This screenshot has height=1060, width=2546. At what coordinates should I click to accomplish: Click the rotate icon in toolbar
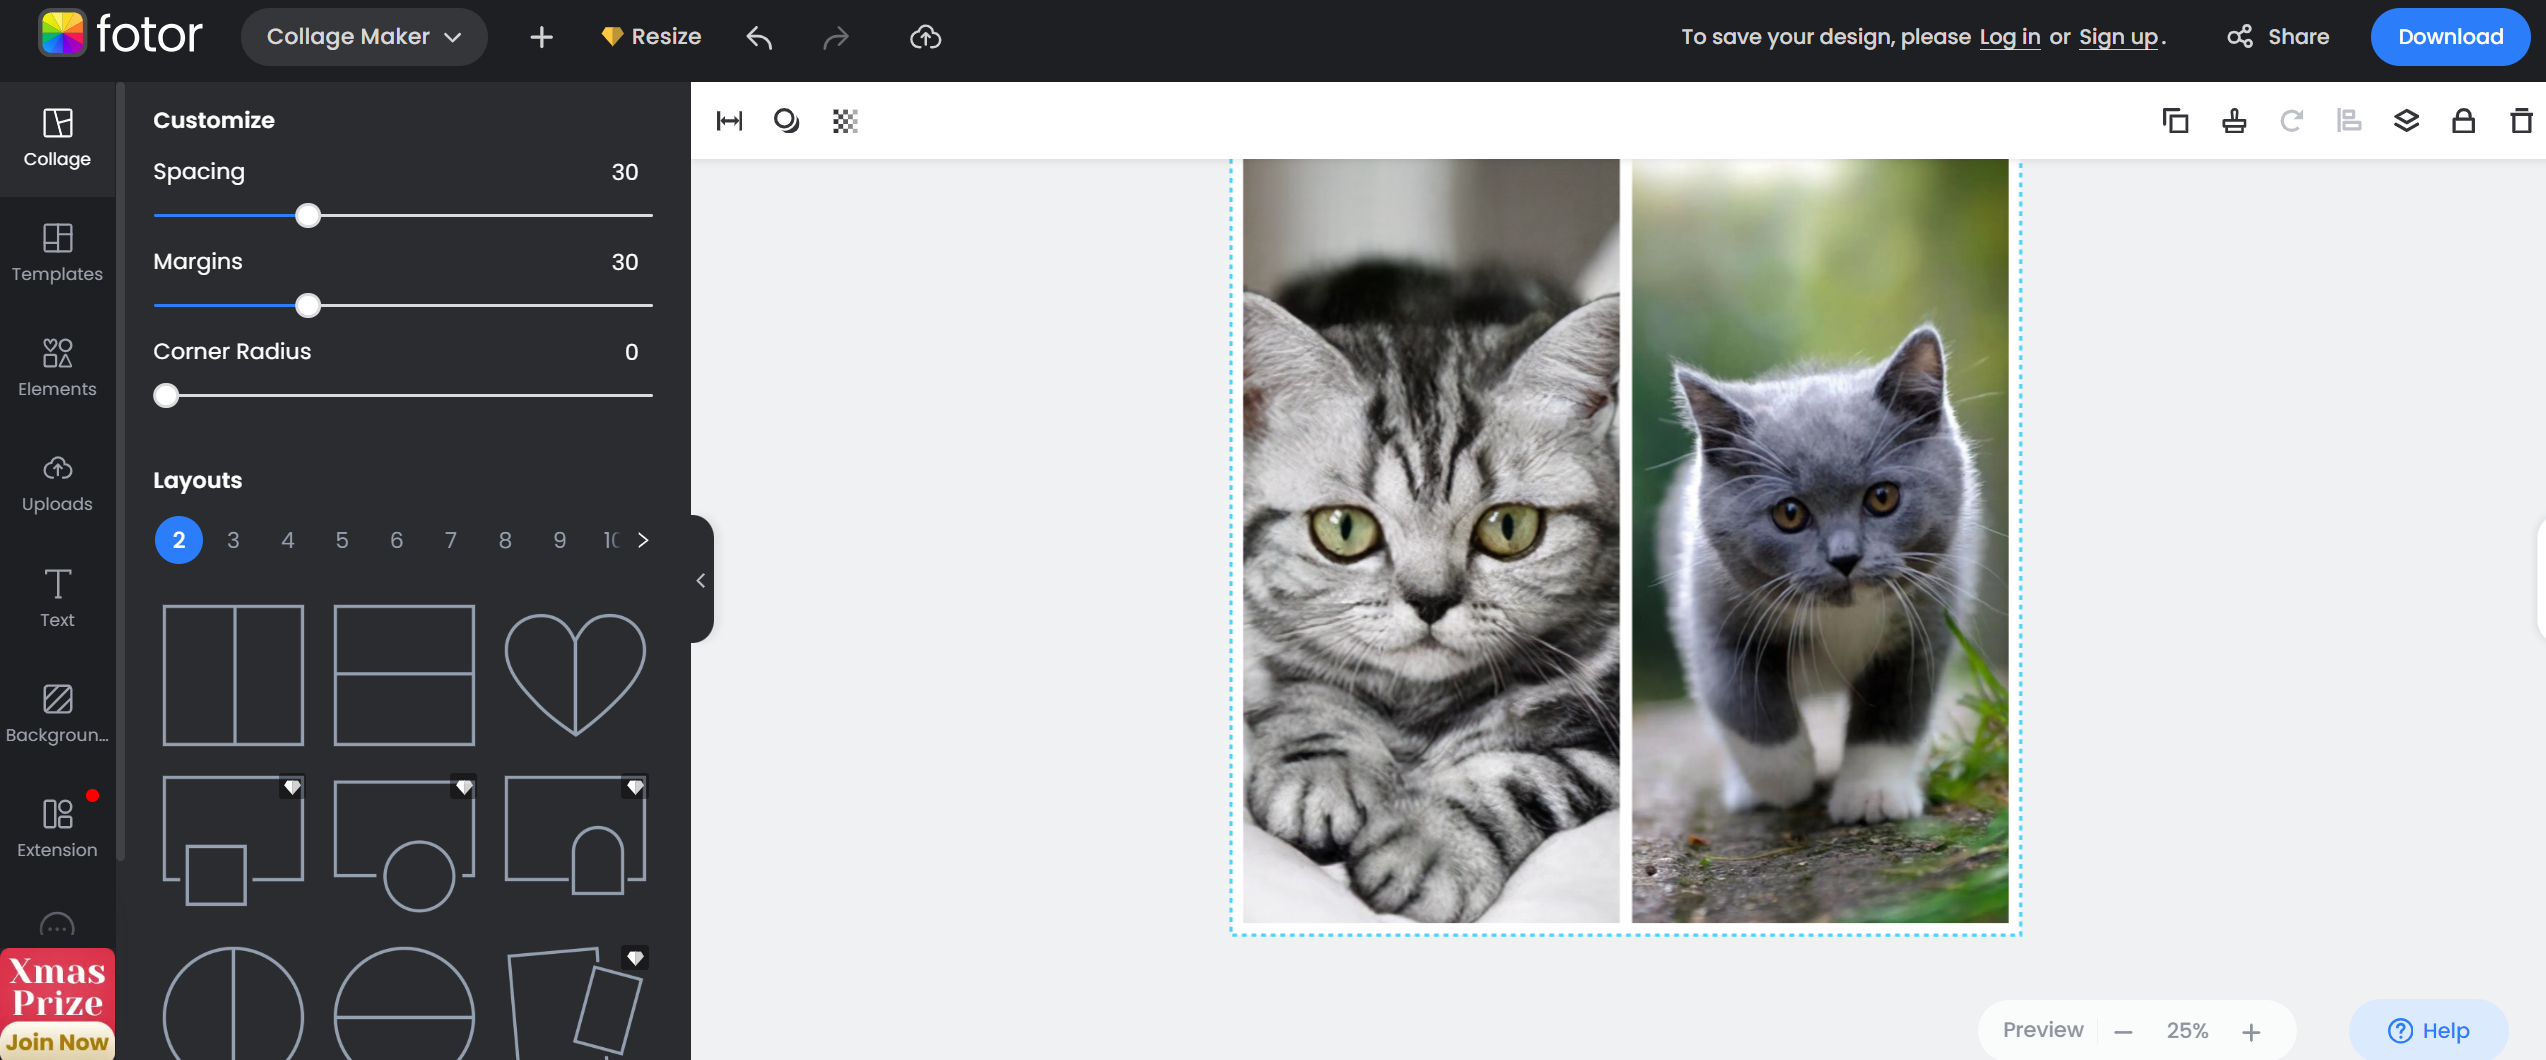point(2291,121)
